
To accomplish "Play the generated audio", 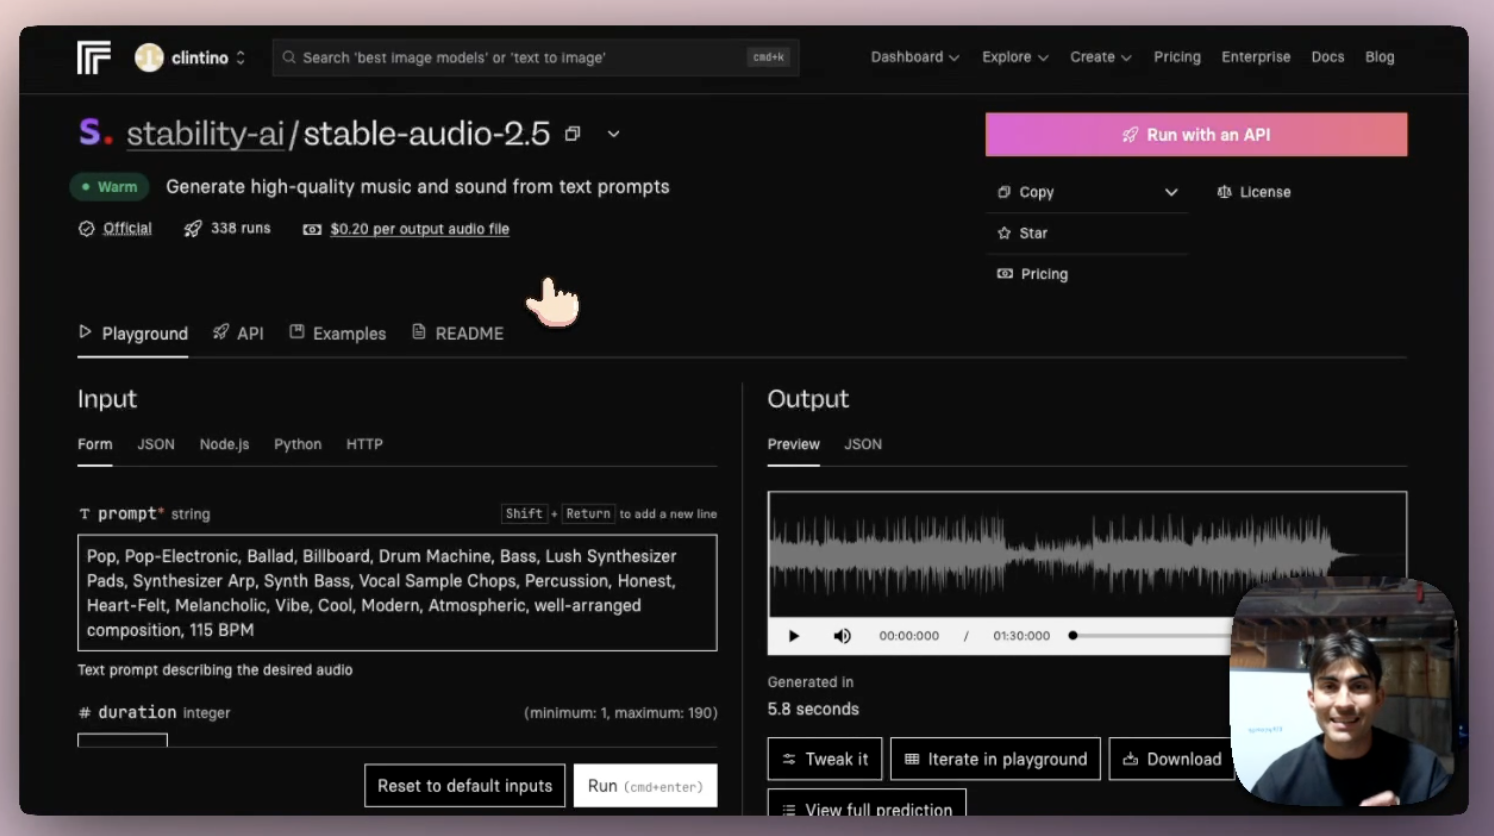I will coord(794,636).
